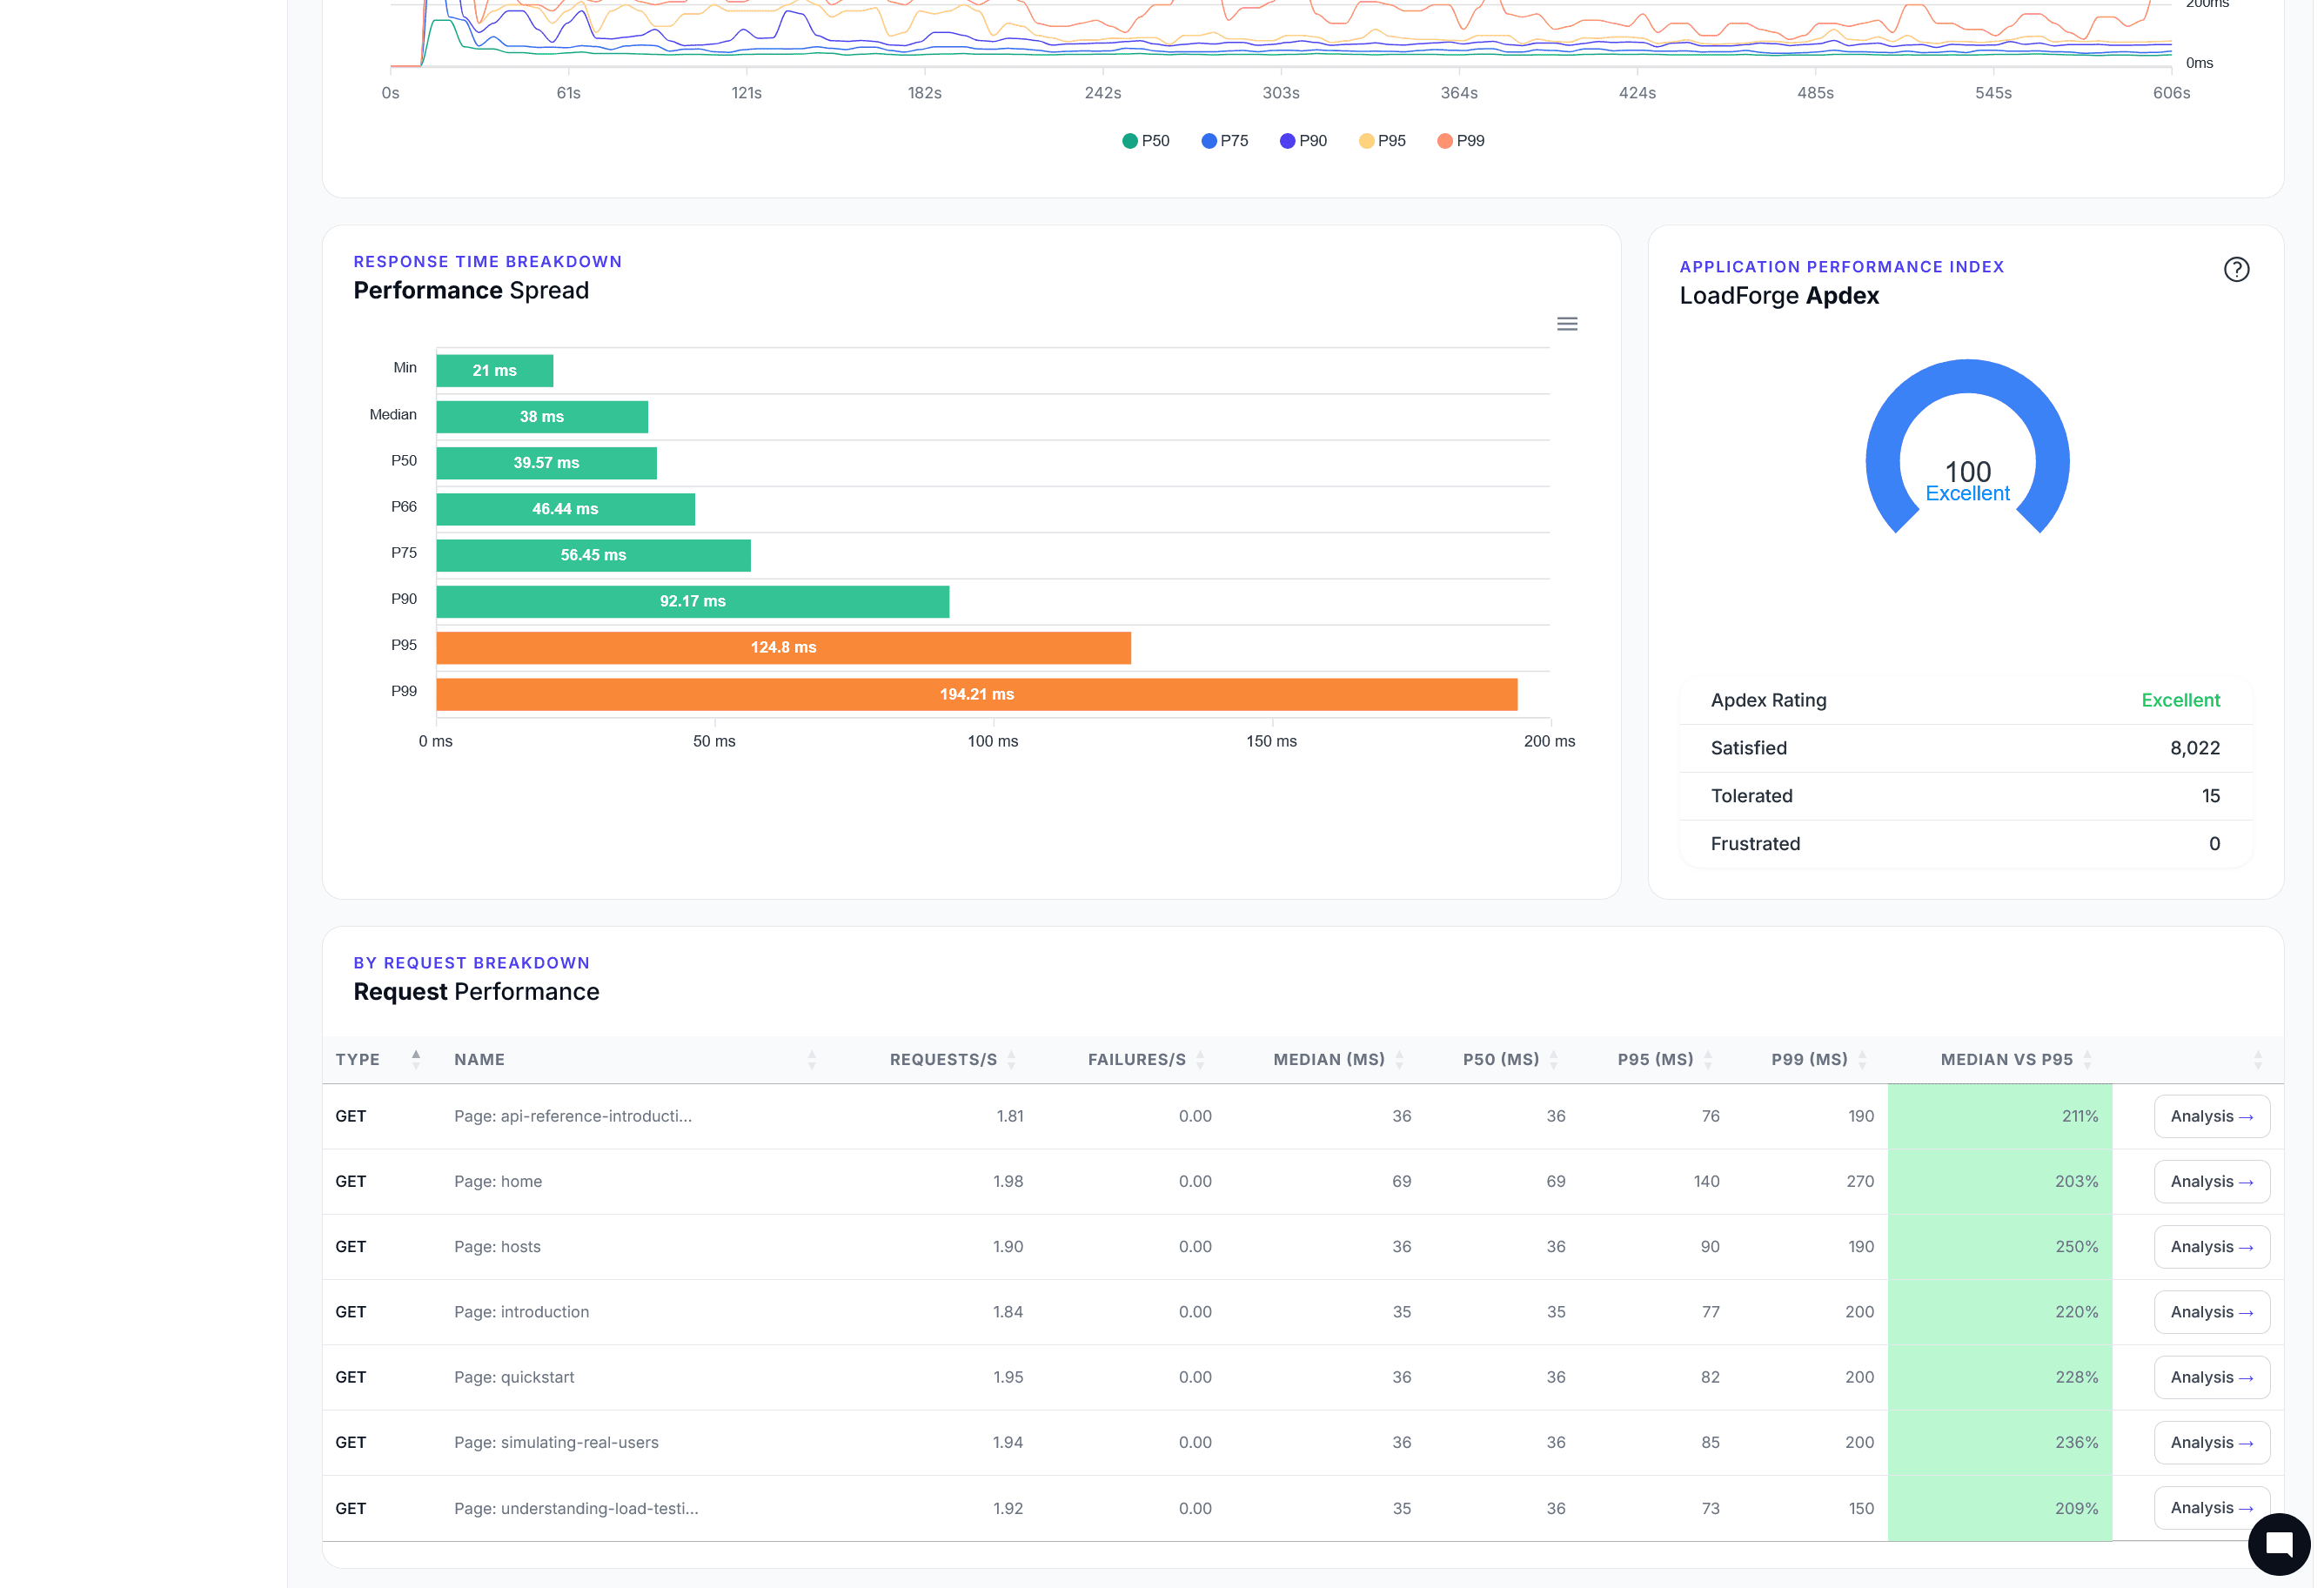Open the chat widget in the bottom corner
The height and width of the screenshot is (1588, 2324).
tap(2278, 1544)
